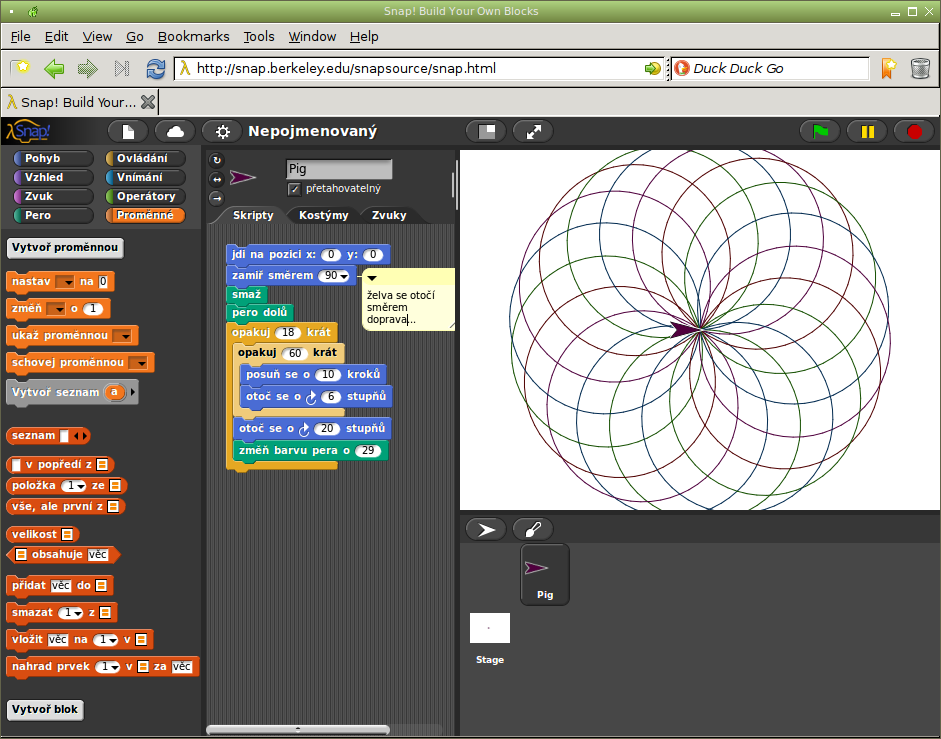
Task: Click the green flag run button
Action: pos(820,132)
